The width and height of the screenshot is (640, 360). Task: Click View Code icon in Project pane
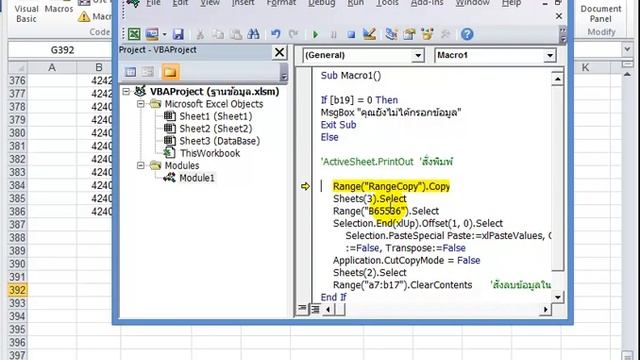[131, 72]
